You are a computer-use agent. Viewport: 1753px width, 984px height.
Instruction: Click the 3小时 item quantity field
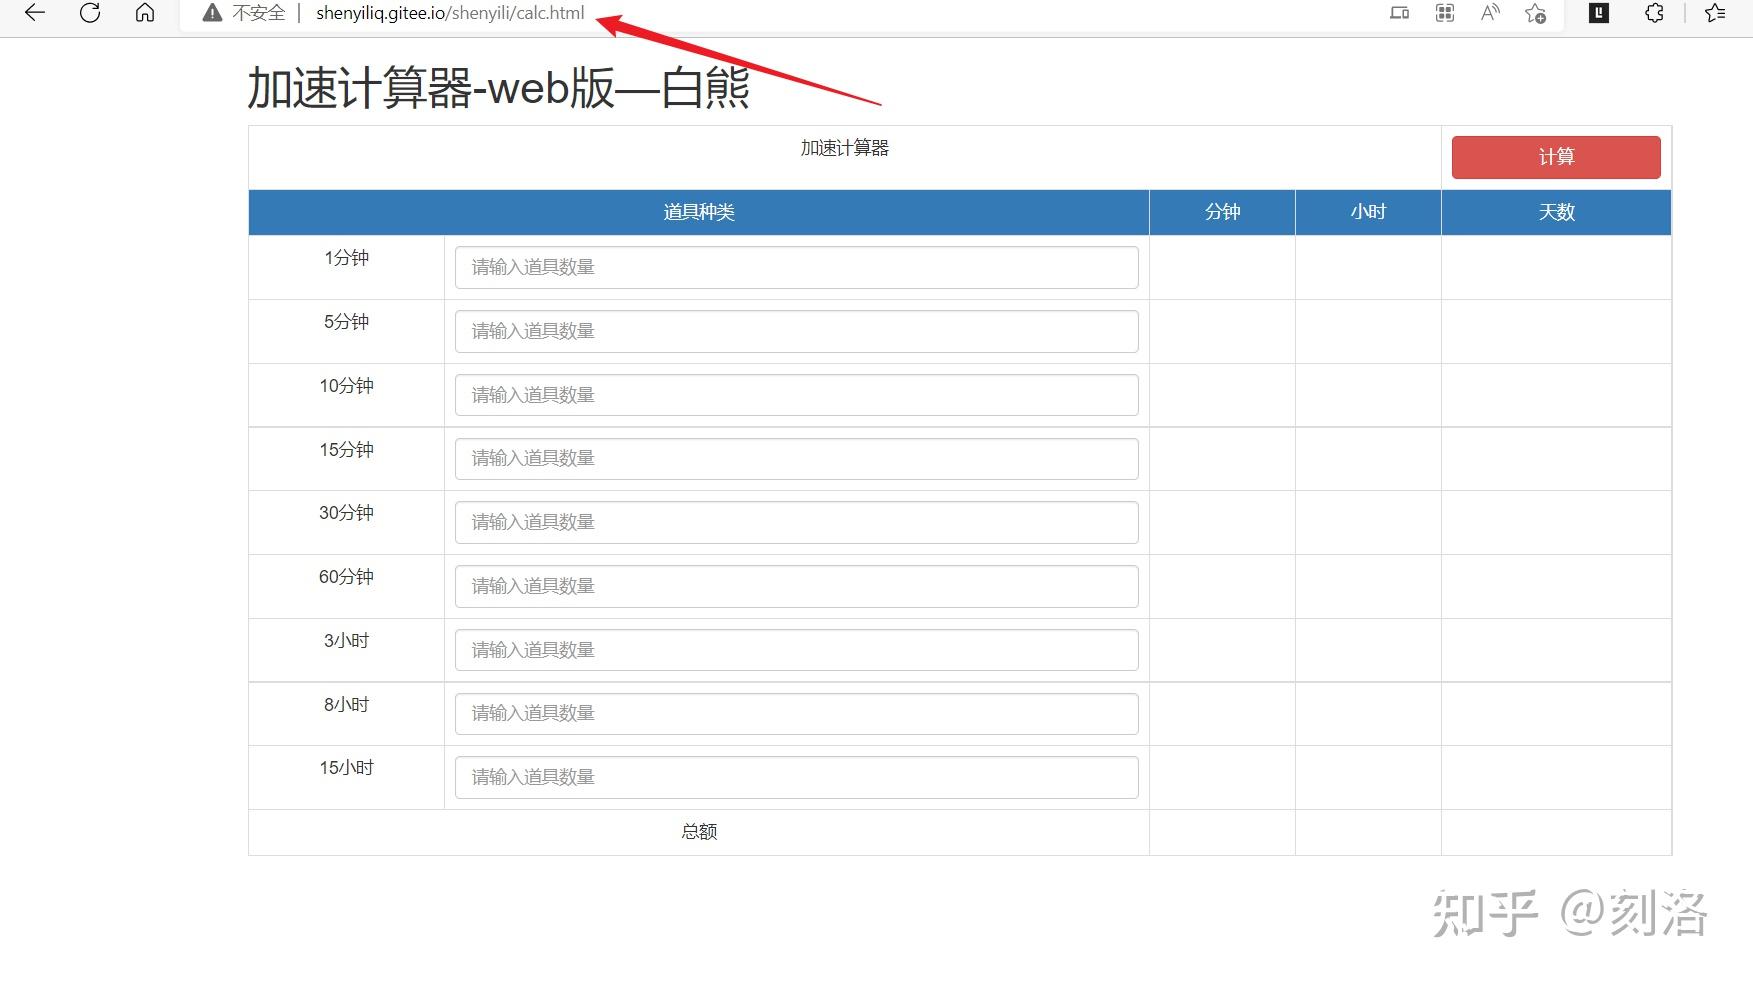tap(796, 650)
